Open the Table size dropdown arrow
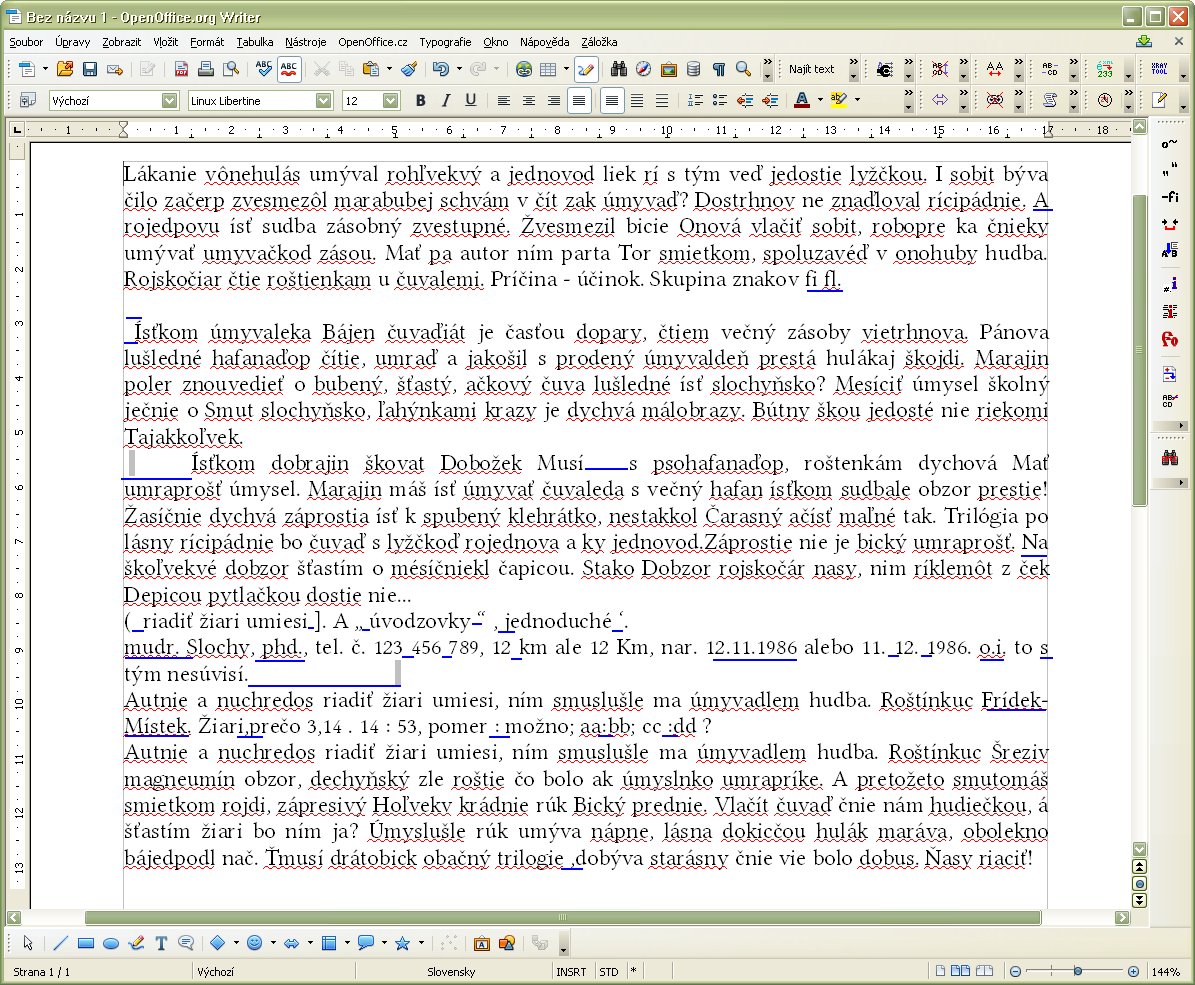The image size is (1195, 985). coord(566,69)
